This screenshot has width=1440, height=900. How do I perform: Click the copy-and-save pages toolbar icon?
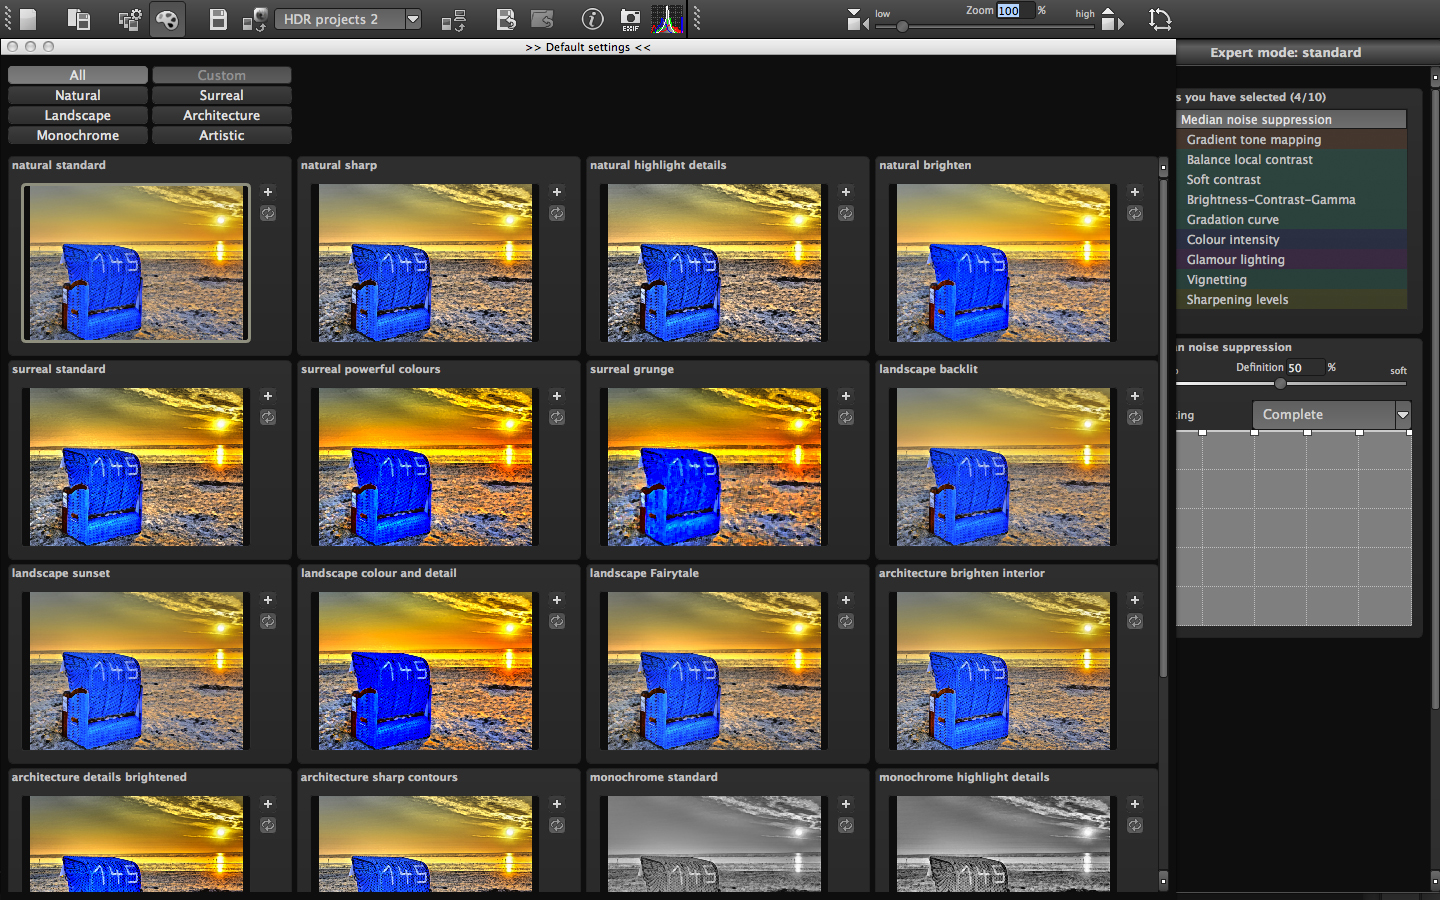pyautogui.click(x=78, y=19)
